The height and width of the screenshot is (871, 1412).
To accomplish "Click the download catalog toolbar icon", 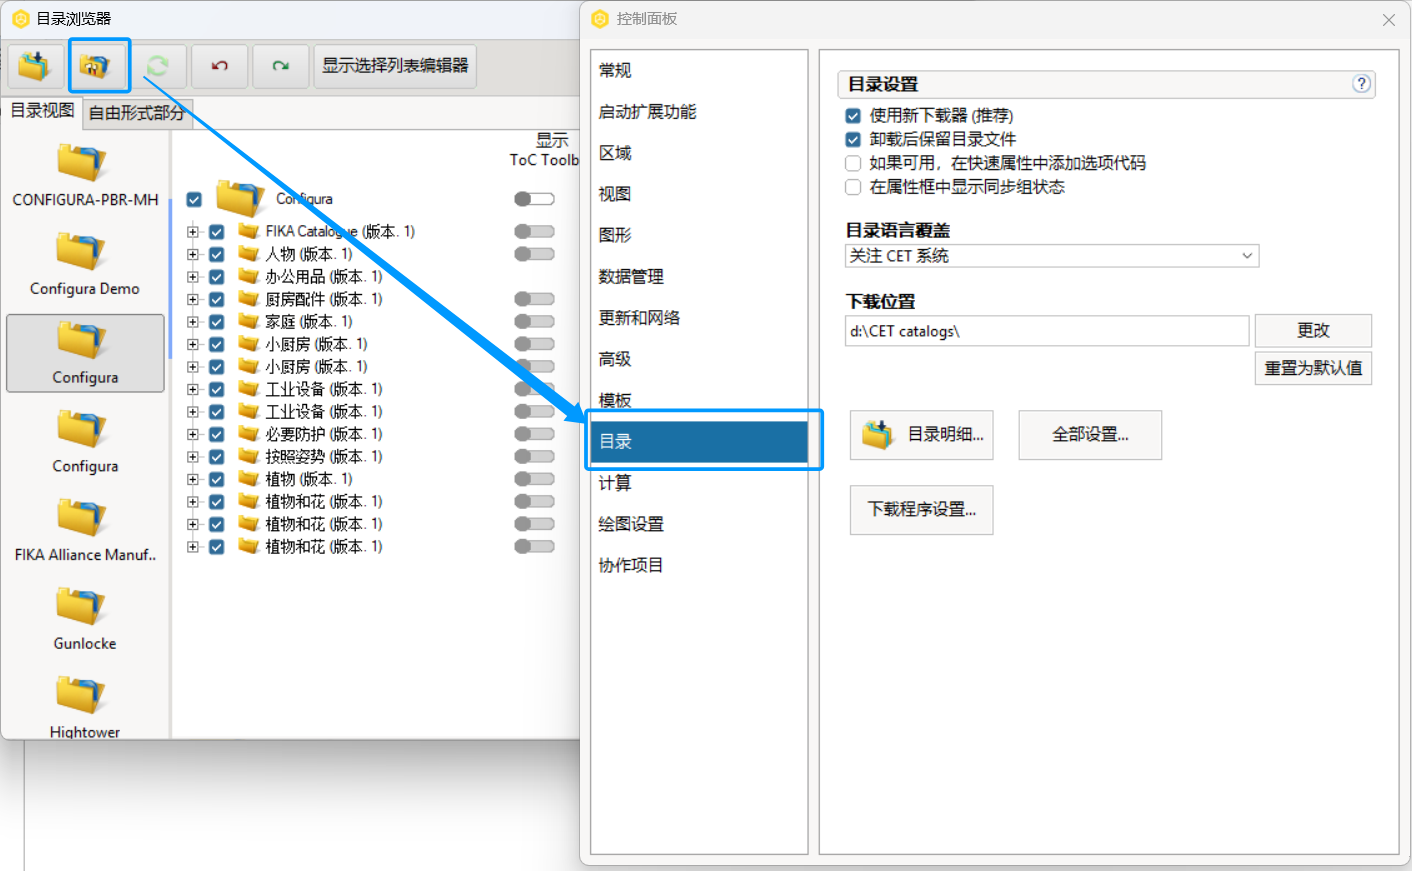I will [x=35, y=66].
